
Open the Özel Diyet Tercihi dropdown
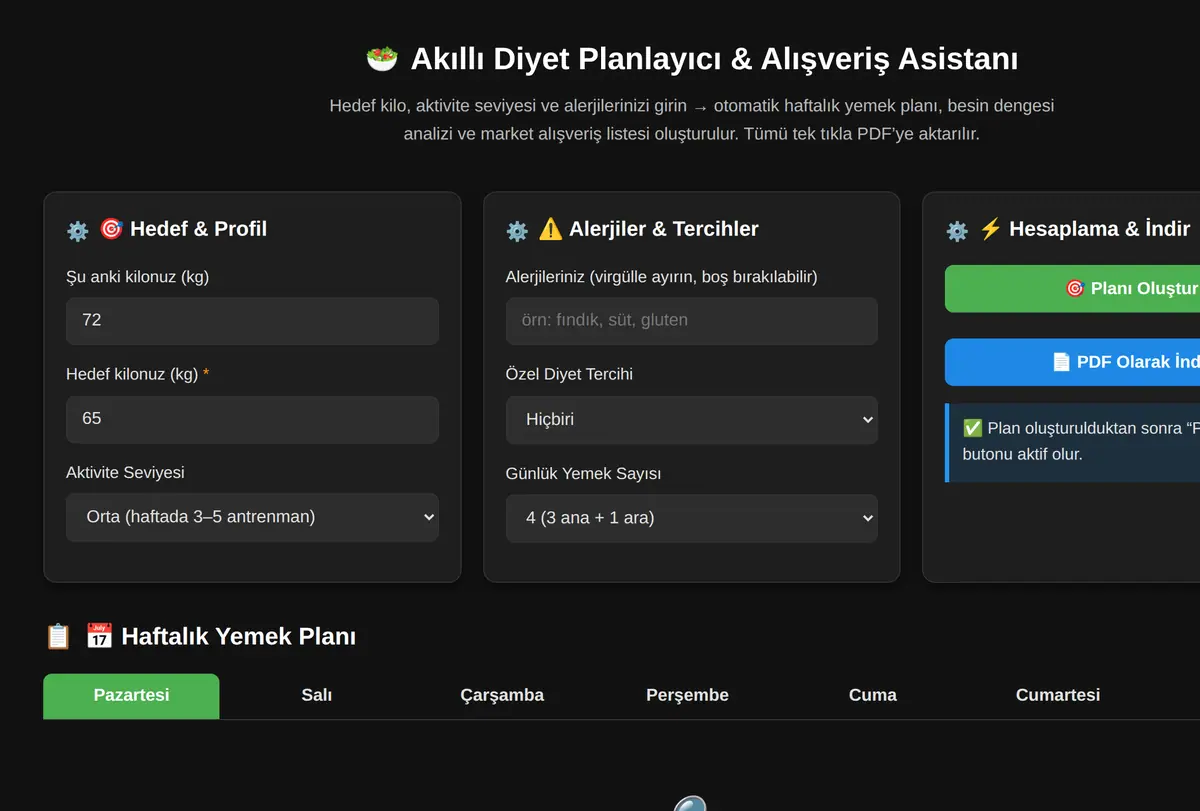pos(692,420)
